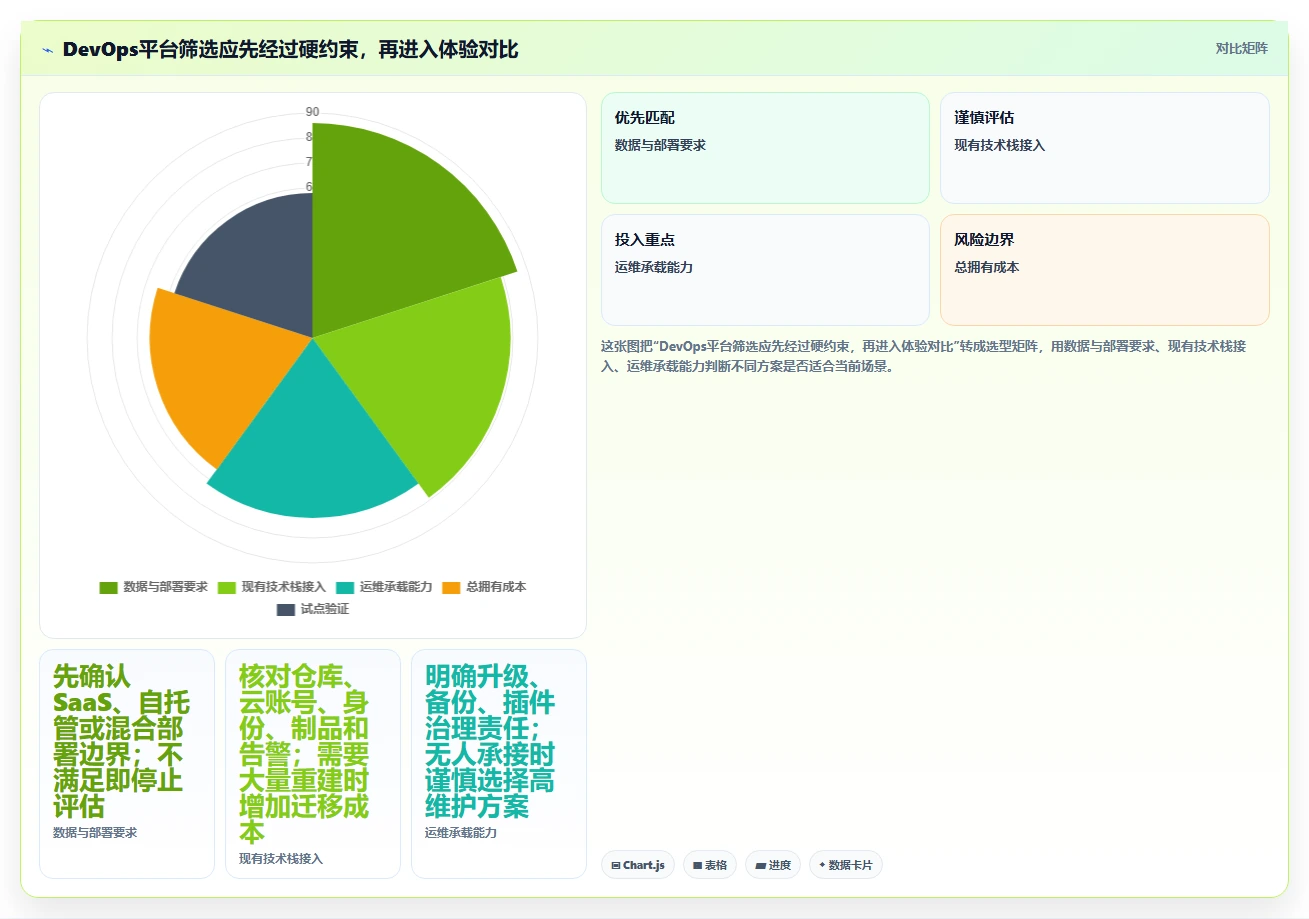Select the Chart.js tag chip
1309x919 pixels.
(x=638, y=865)
